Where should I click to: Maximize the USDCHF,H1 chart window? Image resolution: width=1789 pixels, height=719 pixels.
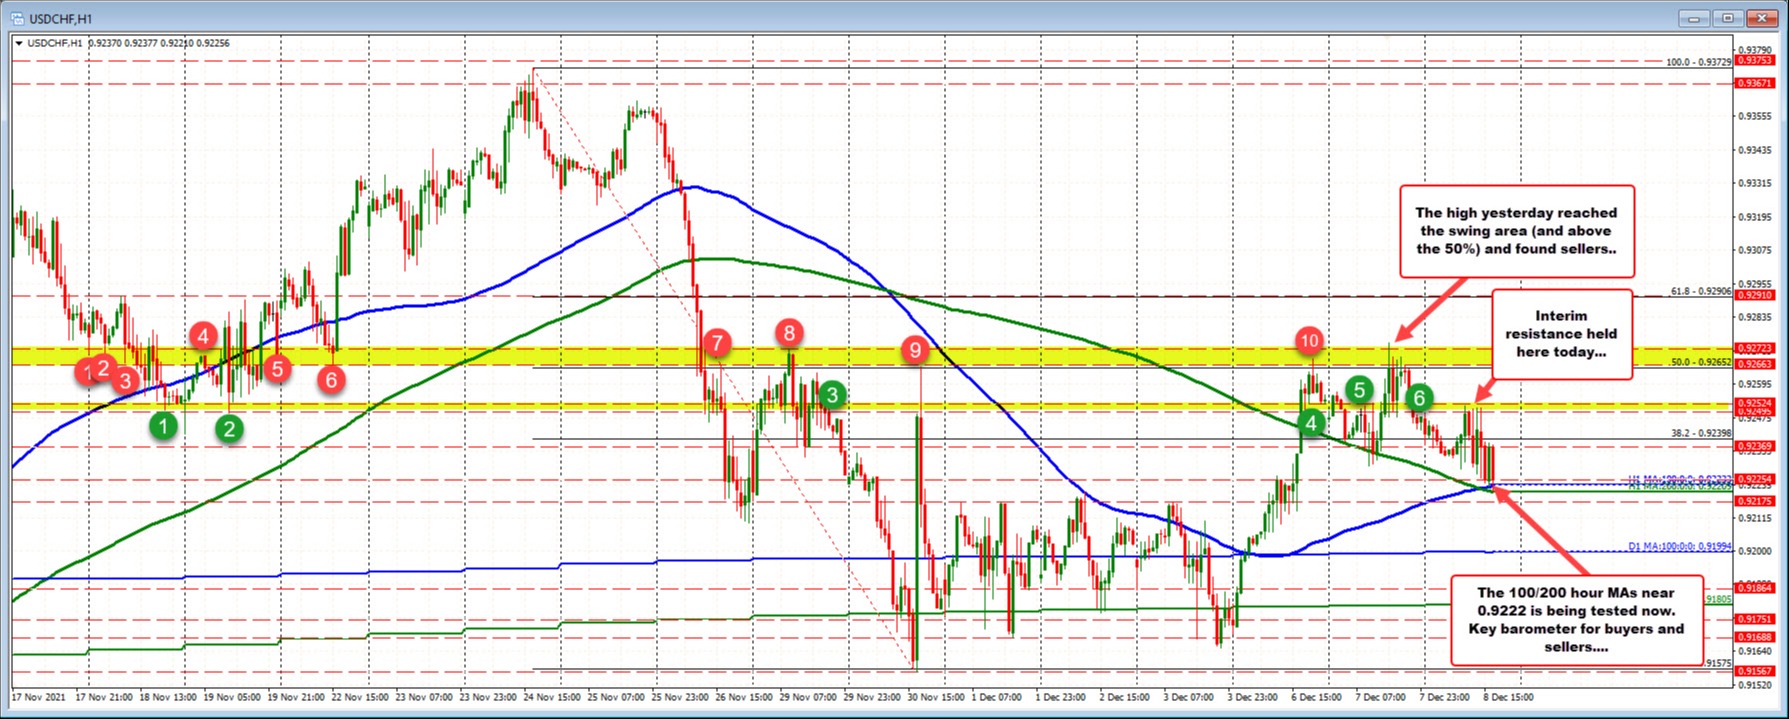point(1730,17)
